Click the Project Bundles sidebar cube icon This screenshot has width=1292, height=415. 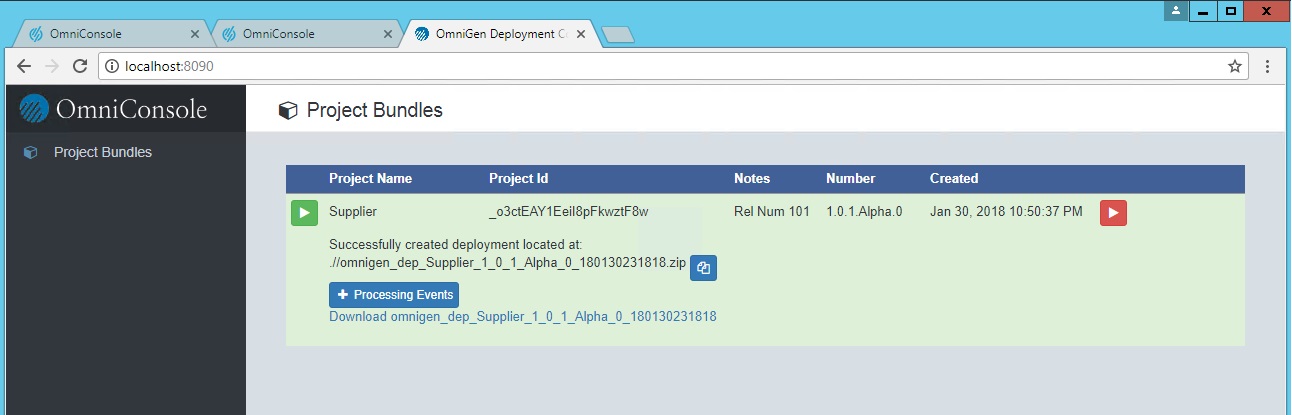30,153
